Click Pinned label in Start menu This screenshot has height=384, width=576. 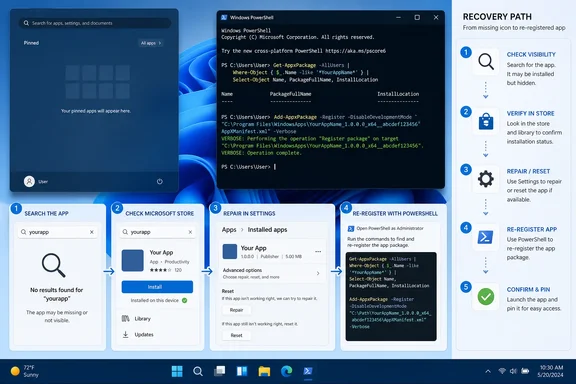(31, 43)
